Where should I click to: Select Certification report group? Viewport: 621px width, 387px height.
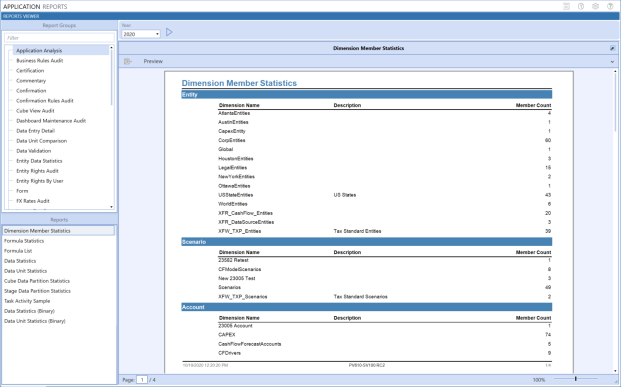[x=30, y=71]
